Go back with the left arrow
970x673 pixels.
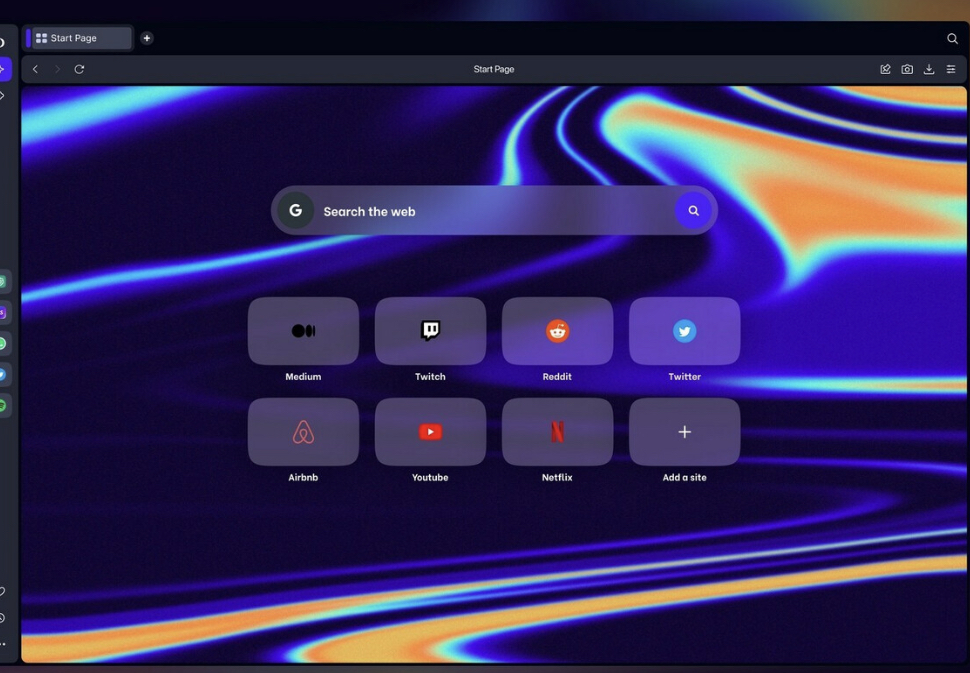click(x=35, y=69)
